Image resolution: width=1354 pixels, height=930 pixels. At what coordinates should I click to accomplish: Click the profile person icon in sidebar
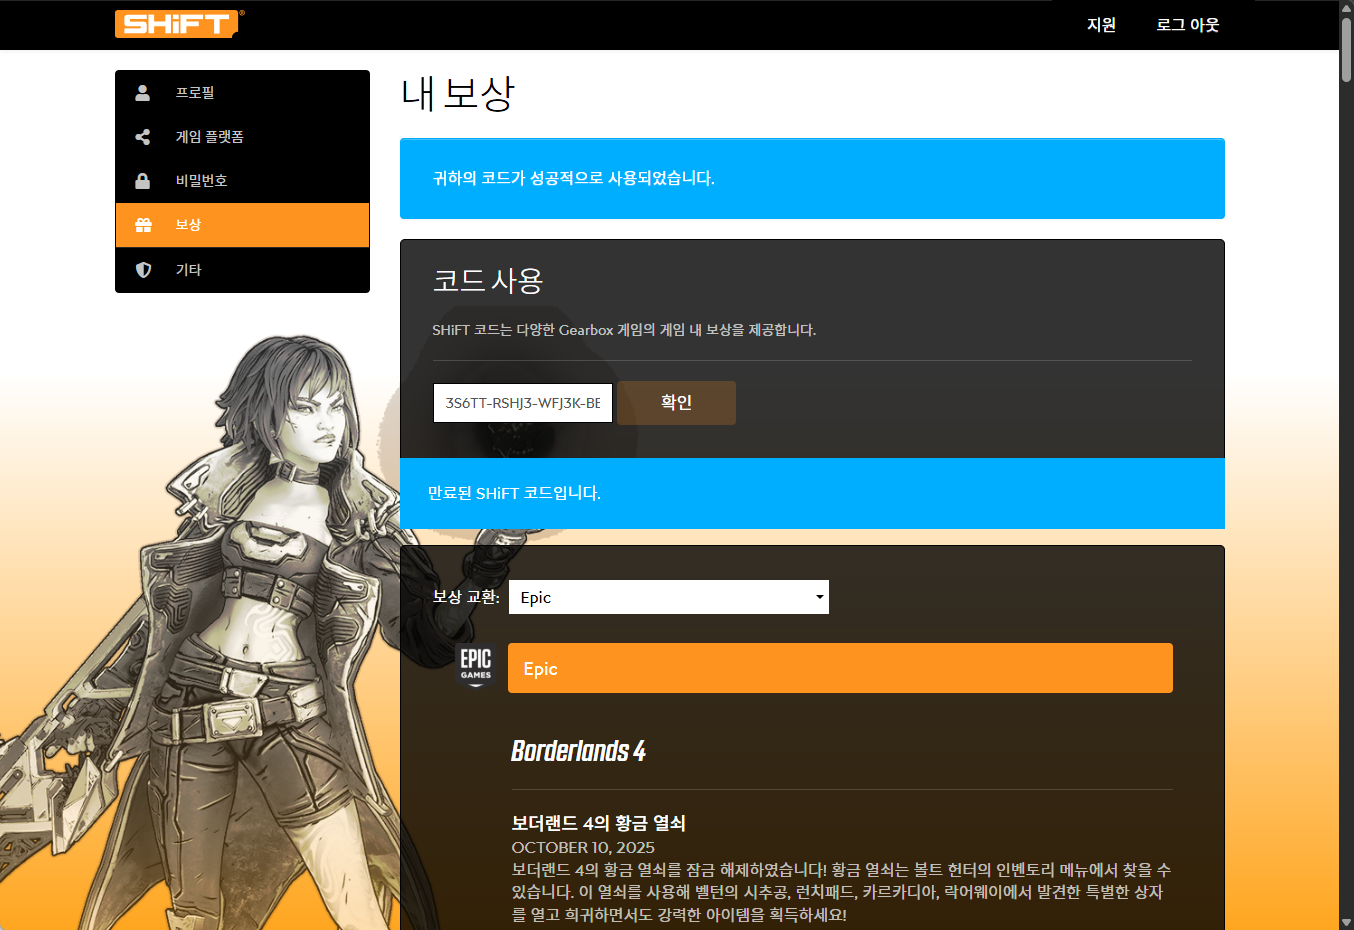(143, 92)
